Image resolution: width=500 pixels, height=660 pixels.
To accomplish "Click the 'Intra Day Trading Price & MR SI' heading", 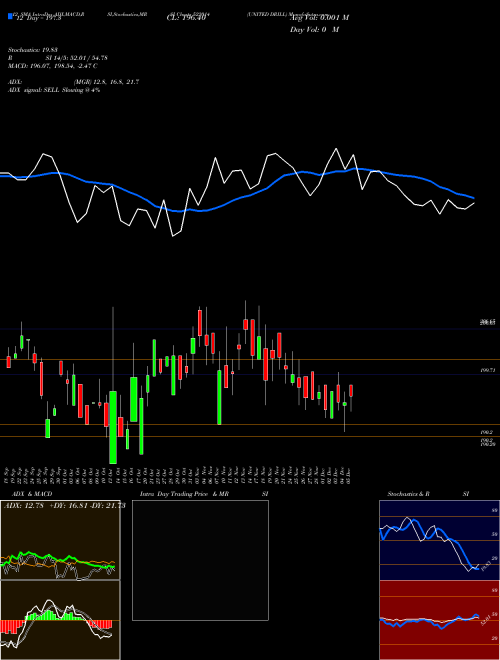I will coord(204,494).
